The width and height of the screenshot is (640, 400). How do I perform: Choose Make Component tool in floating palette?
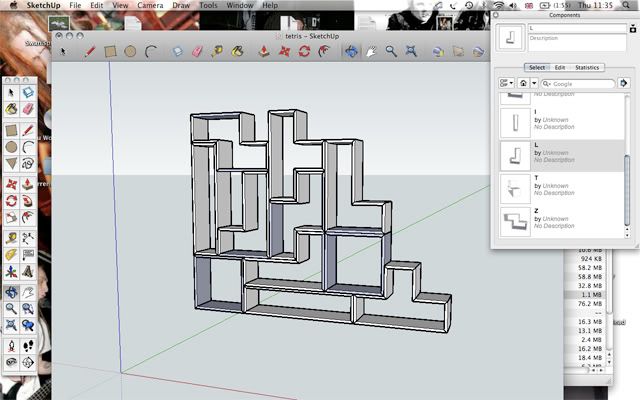pyautogui.click(x=28, y=93)
